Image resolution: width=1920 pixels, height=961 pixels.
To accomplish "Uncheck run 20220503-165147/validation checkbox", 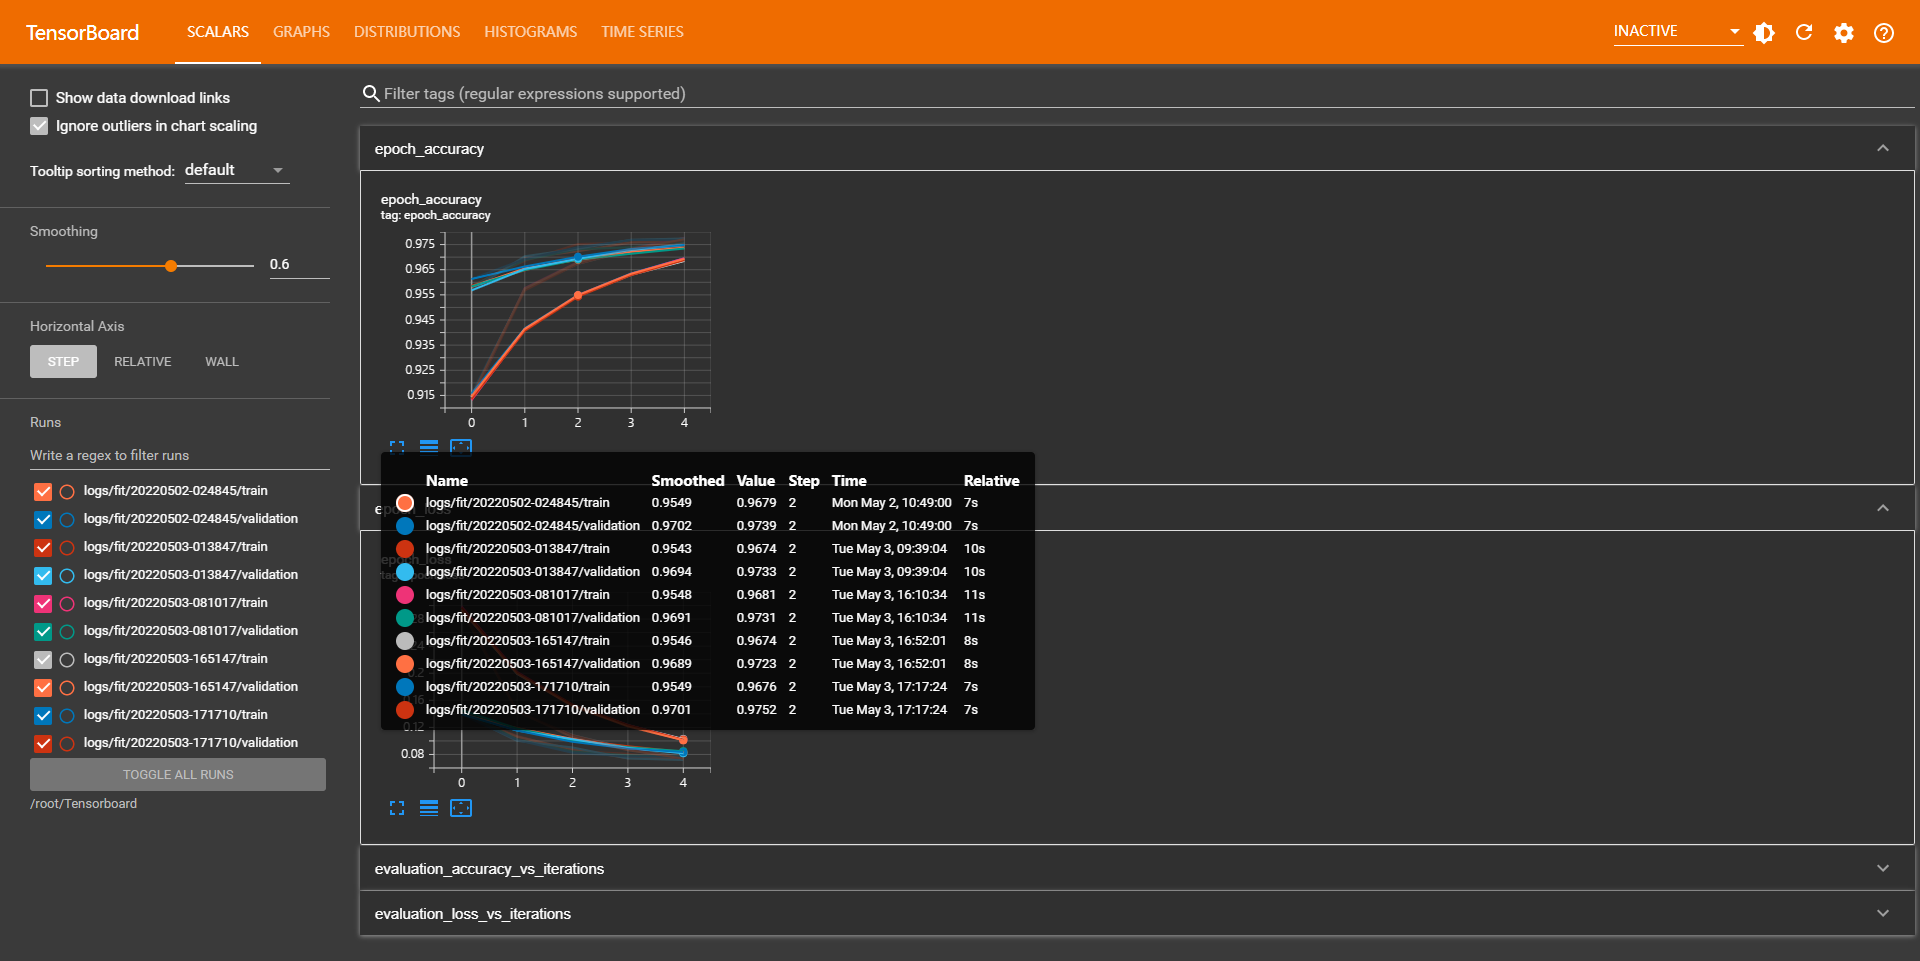I will [43, 688].
